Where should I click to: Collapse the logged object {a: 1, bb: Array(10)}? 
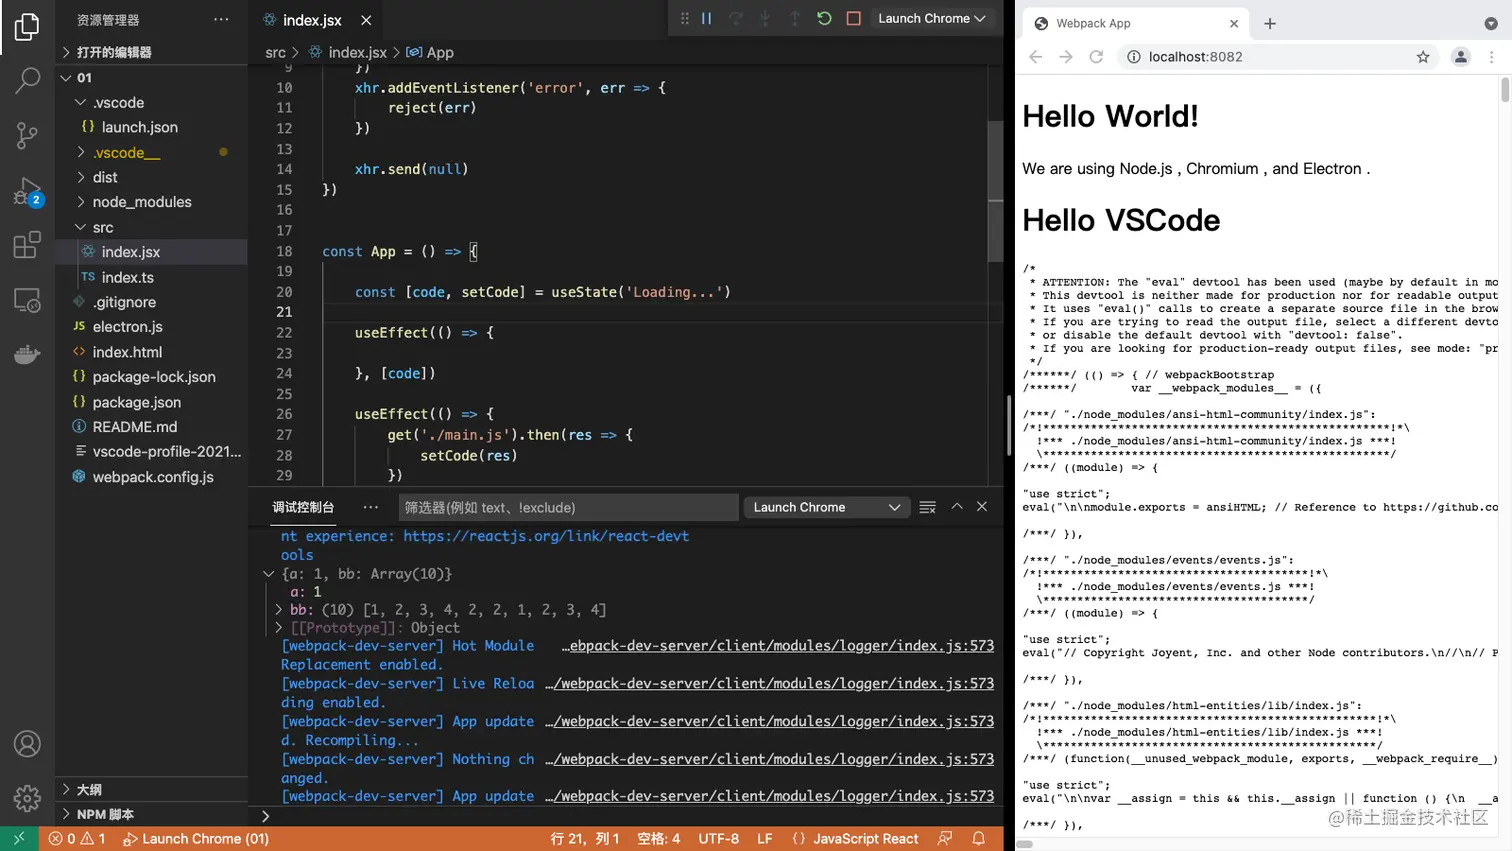tap(268, 574)
